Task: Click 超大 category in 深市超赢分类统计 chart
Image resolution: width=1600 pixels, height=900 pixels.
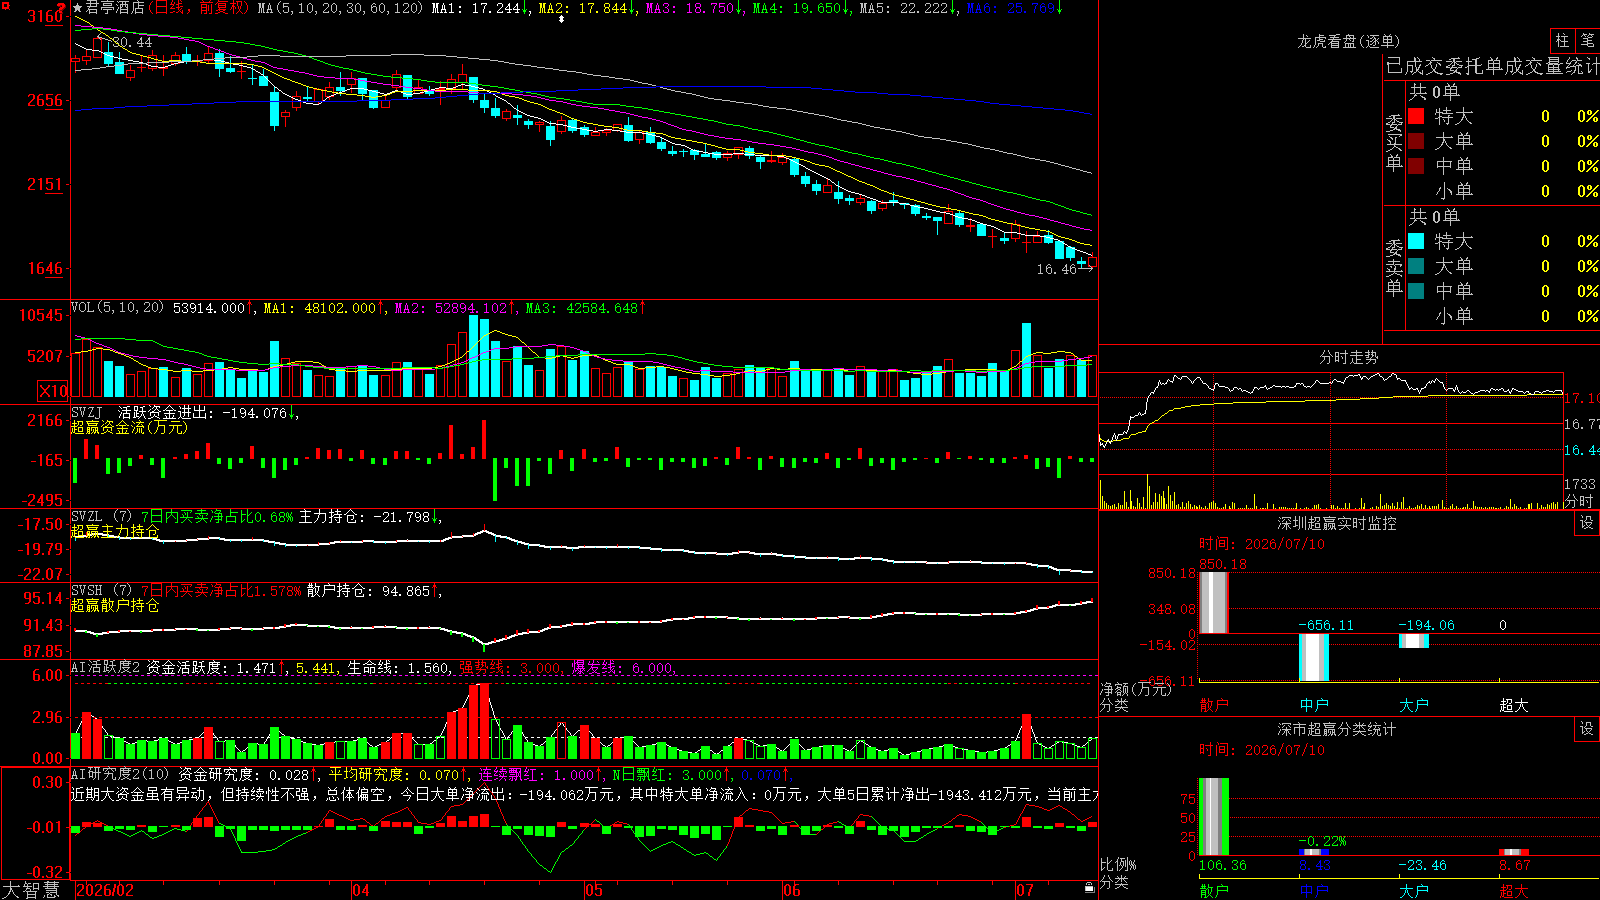Action: pyautogui.click(x=1514, y=890)
